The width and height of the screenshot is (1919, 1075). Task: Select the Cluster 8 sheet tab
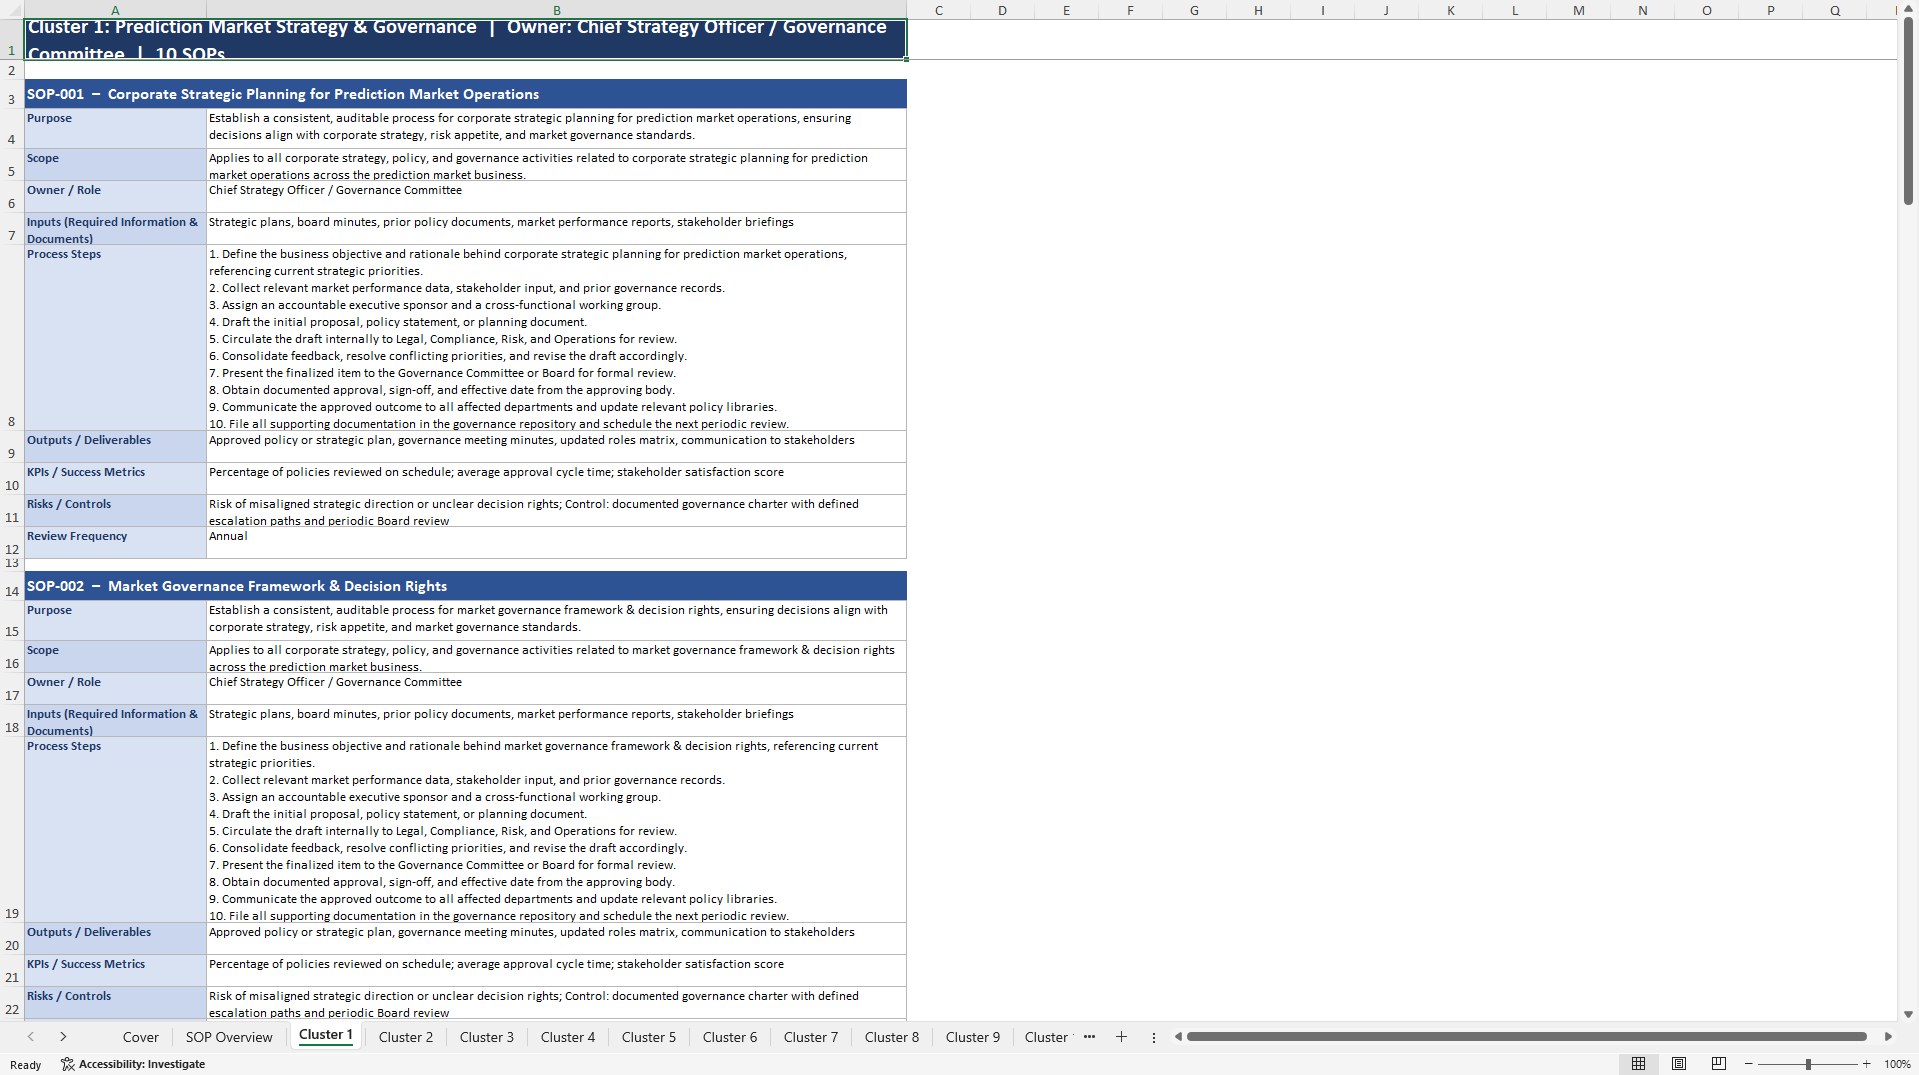coord(892,1037)
